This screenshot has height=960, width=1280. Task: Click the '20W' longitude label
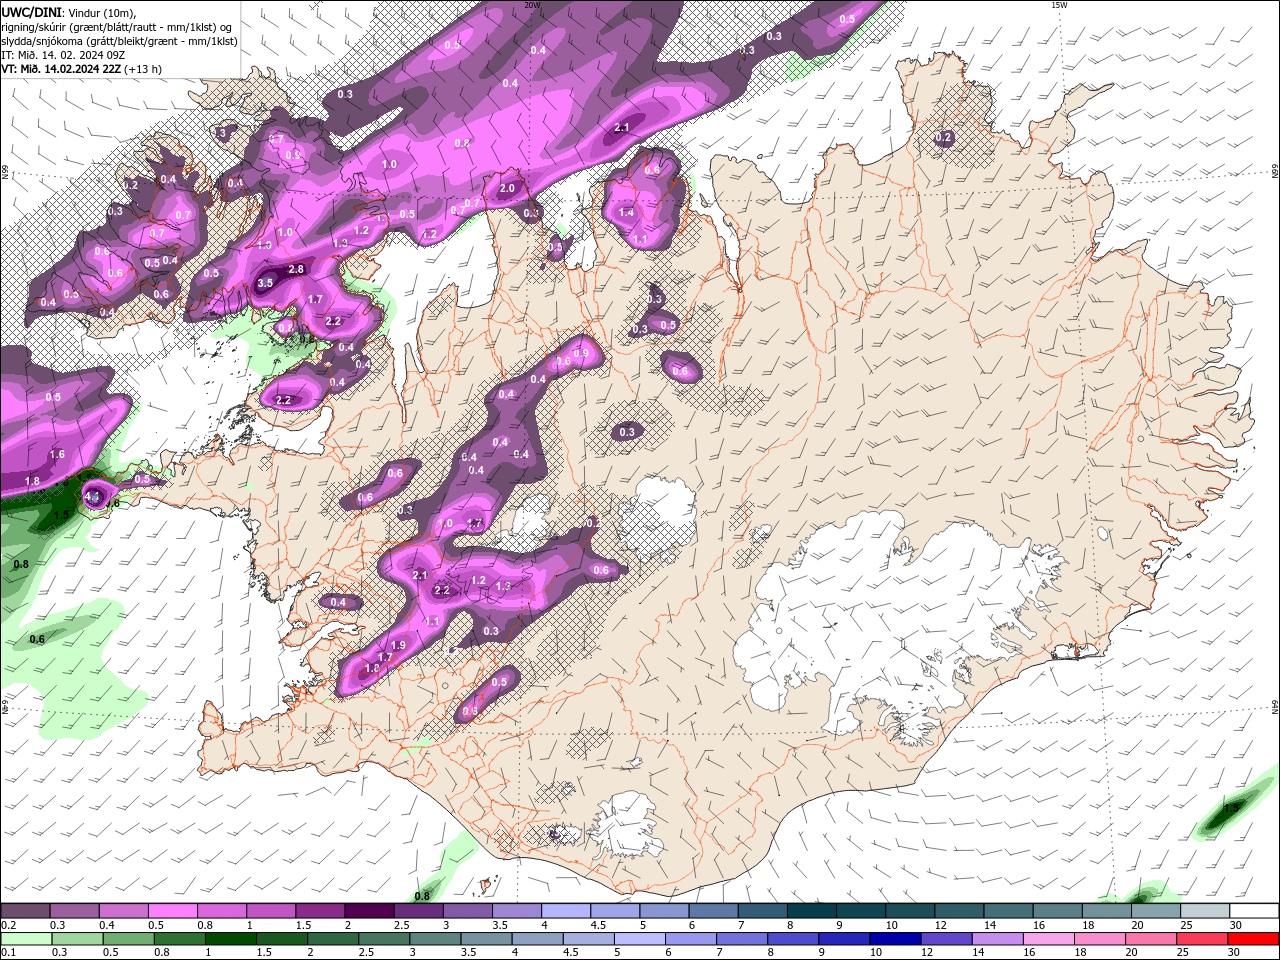coord(532,5)
